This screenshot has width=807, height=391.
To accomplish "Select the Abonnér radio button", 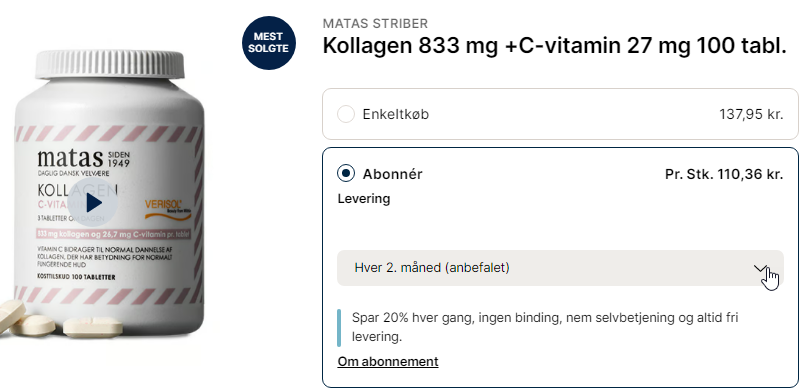I will click(346, 174).
